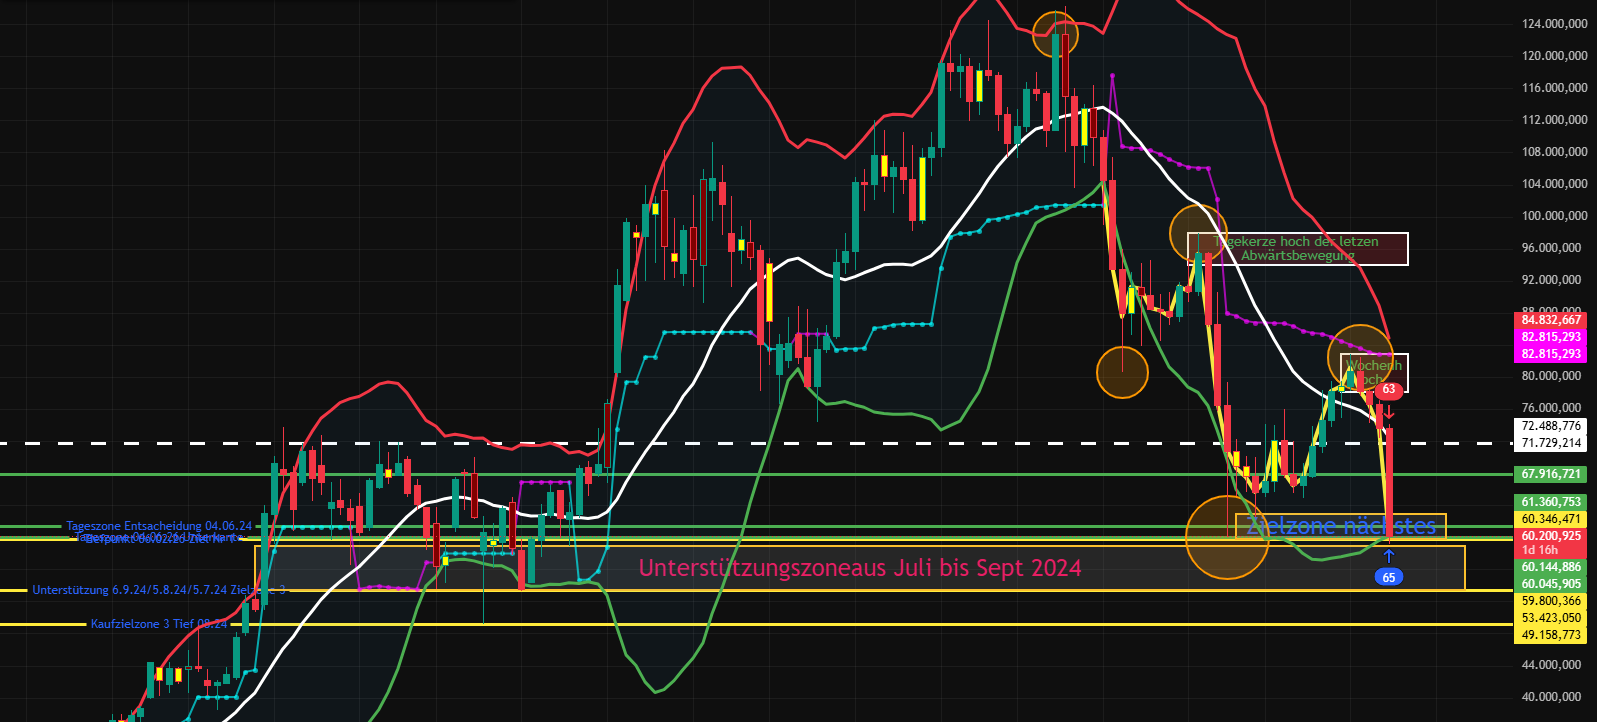Click the green 61.360,753 price label

click(x=1551, y=502)
